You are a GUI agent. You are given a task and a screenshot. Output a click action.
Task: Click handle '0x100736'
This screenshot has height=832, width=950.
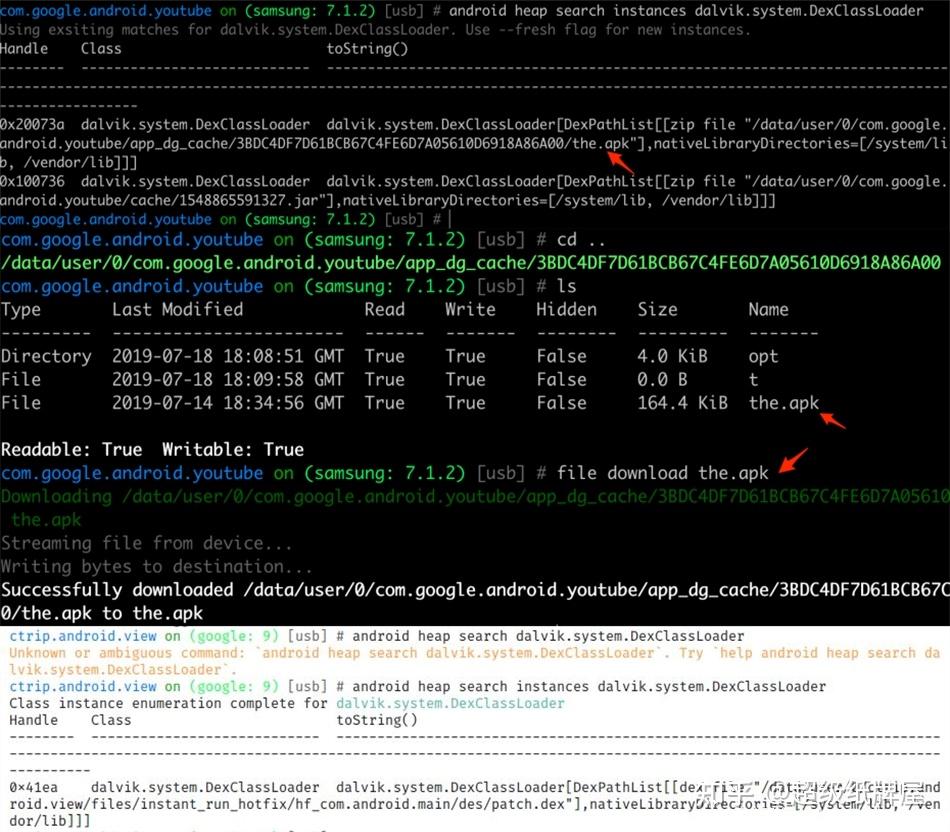[32, 181]
